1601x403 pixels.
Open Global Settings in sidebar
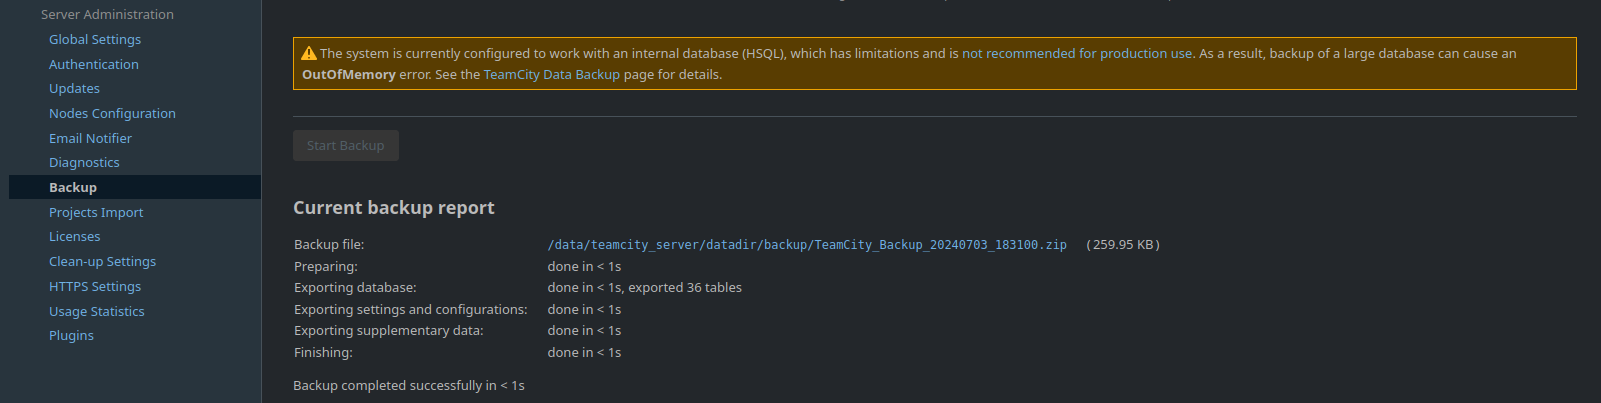coord(95,39)
